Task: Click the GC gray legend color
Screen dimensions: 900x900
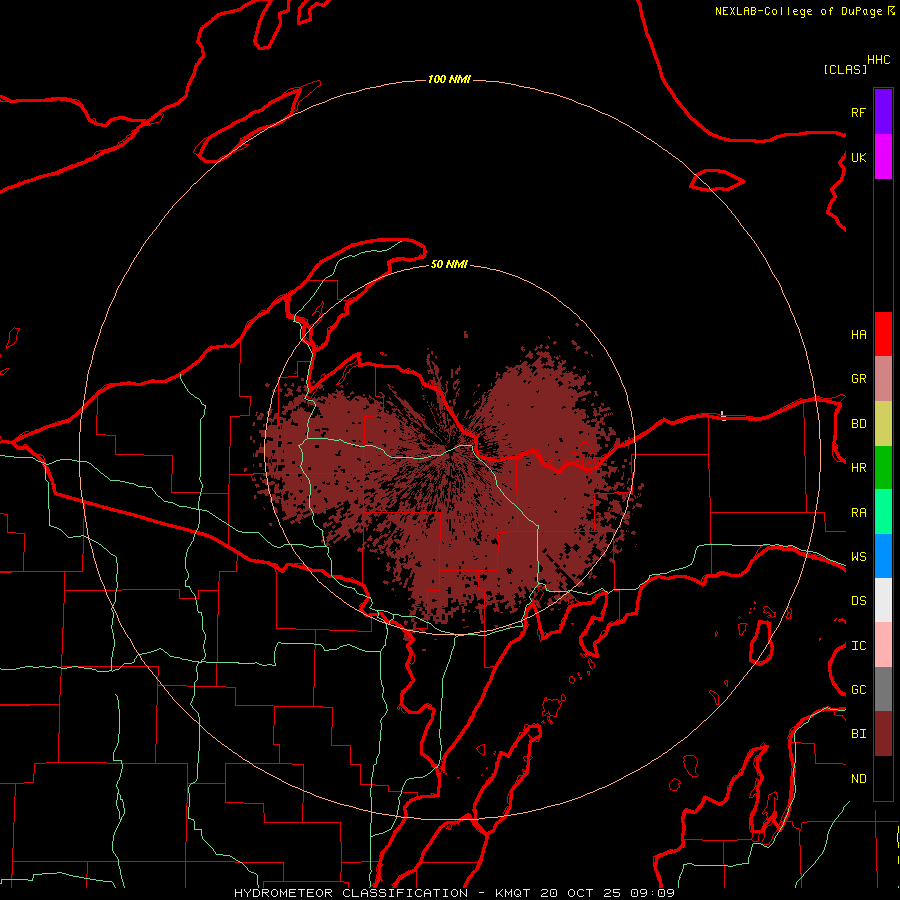Action: tap(883, 689)
